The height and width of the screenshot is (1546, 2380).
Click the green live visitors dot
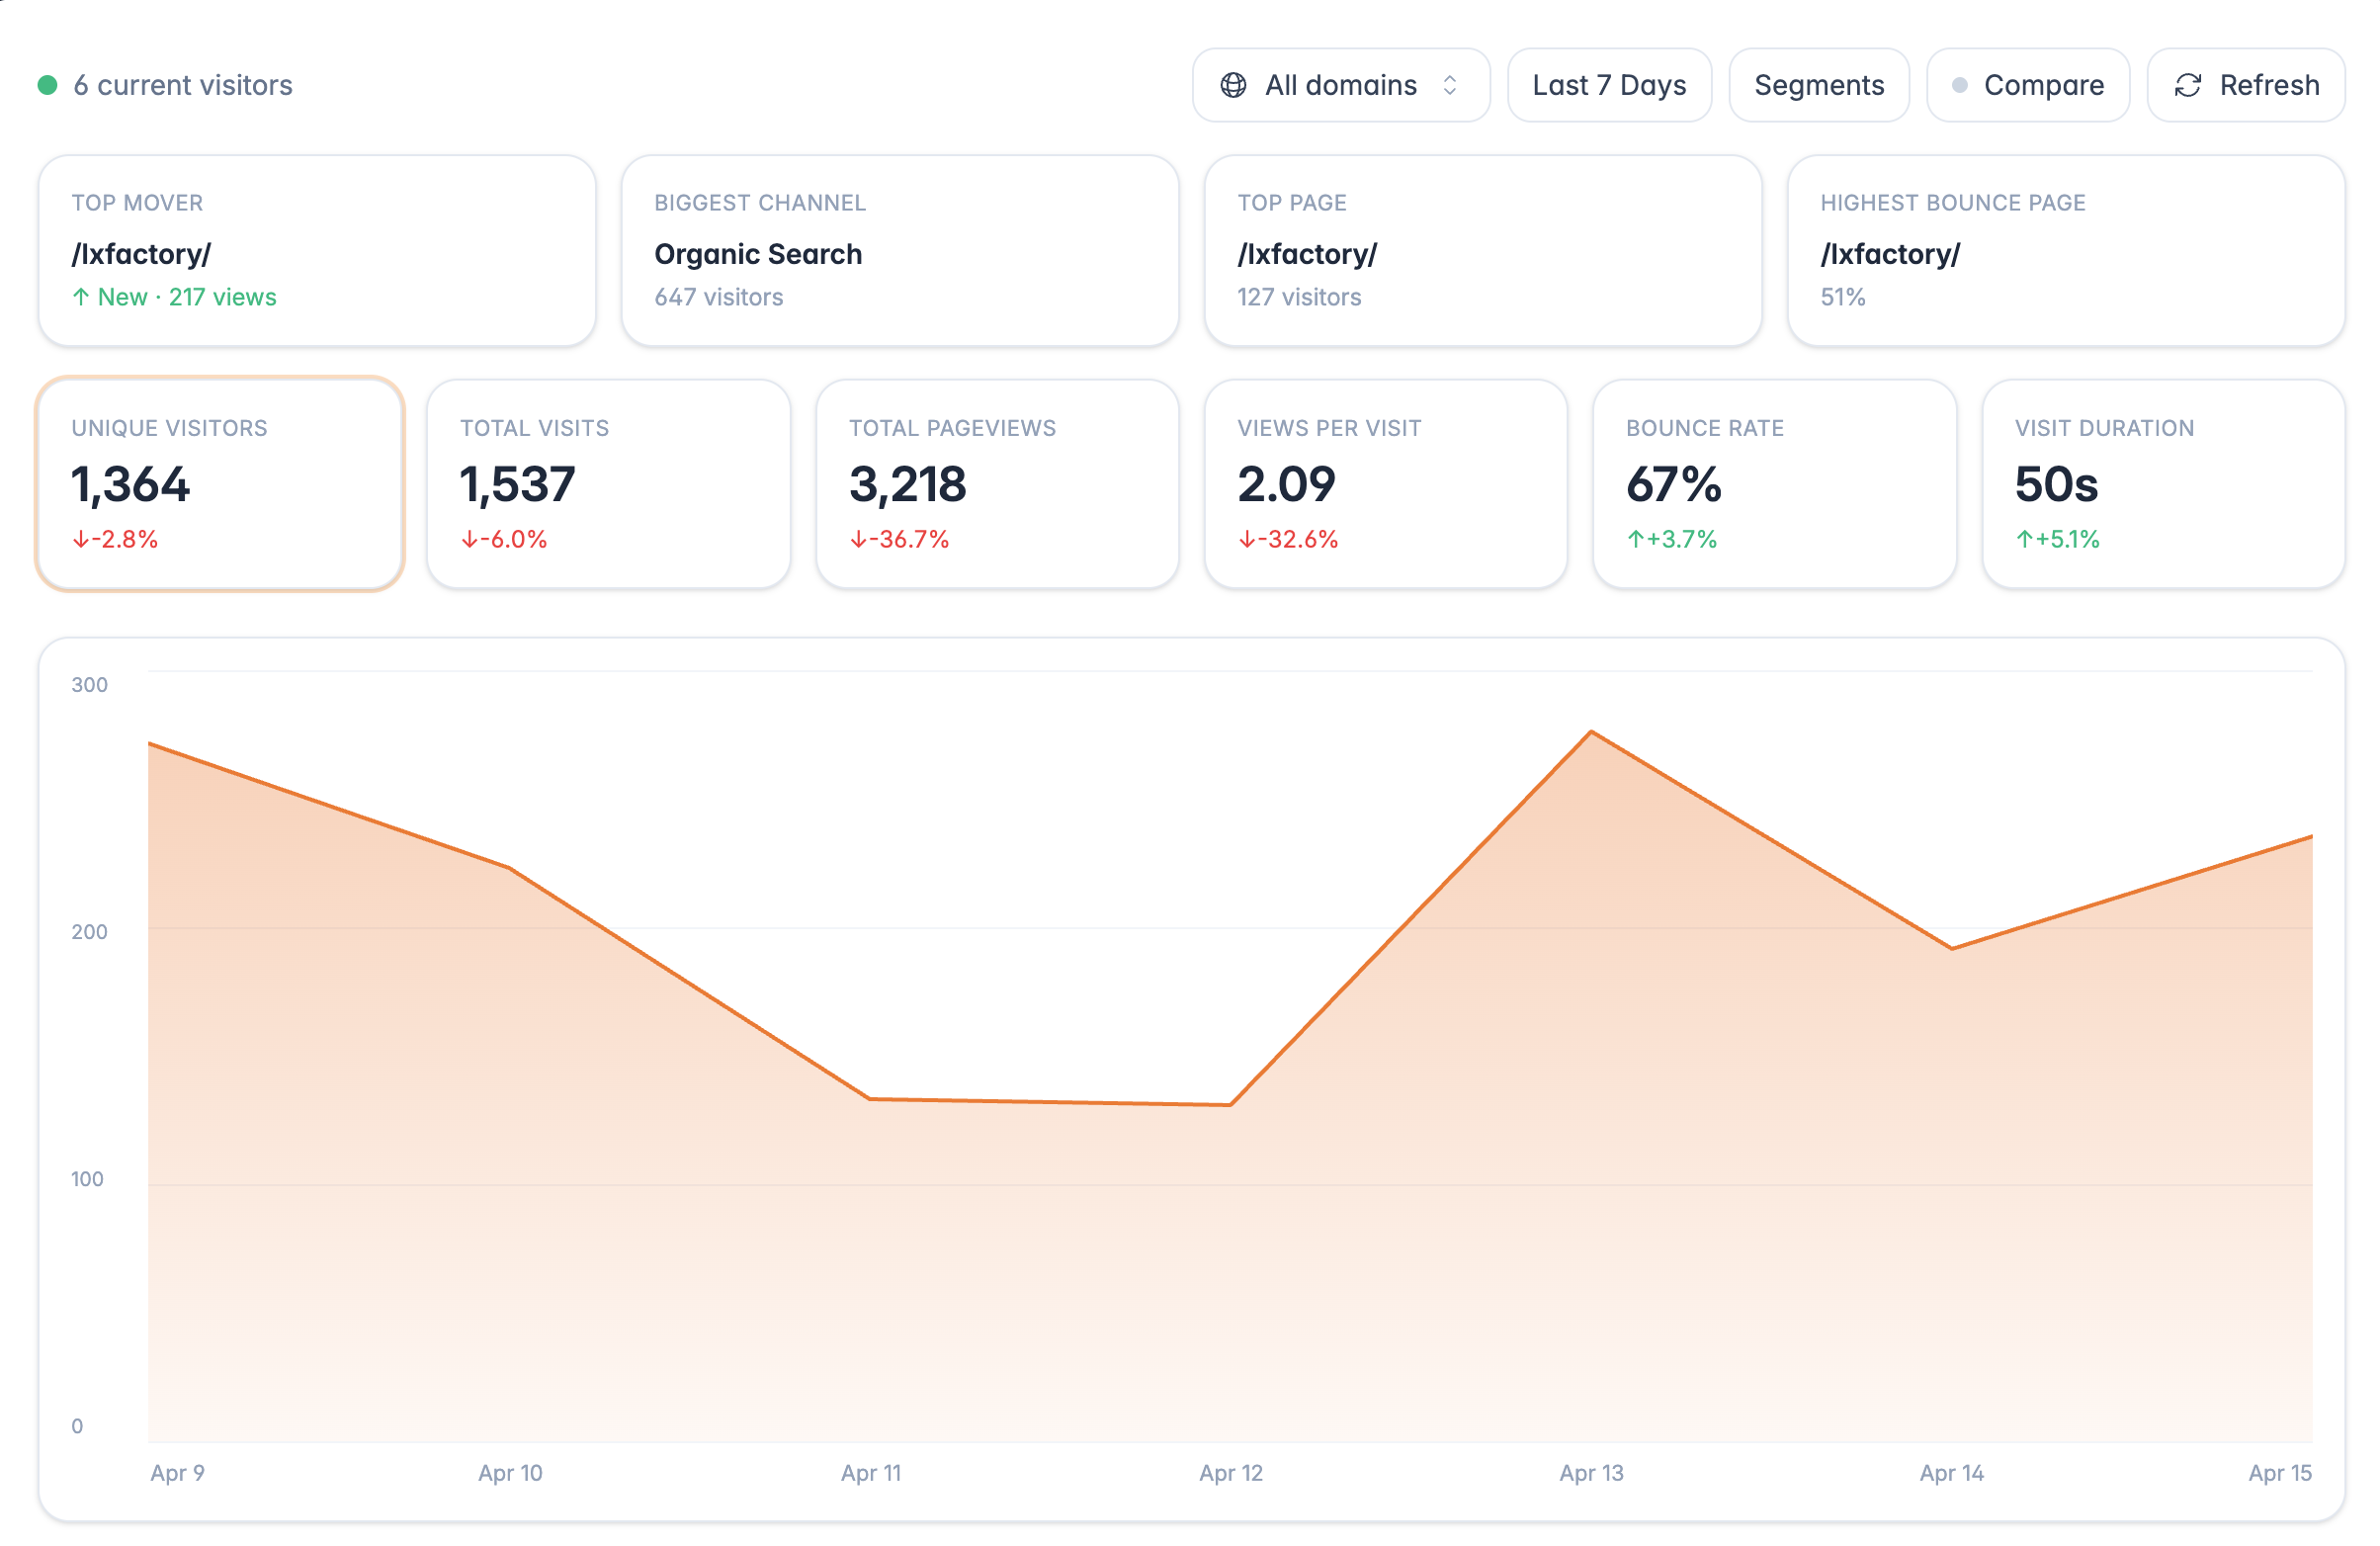click(x=47, y=85)
